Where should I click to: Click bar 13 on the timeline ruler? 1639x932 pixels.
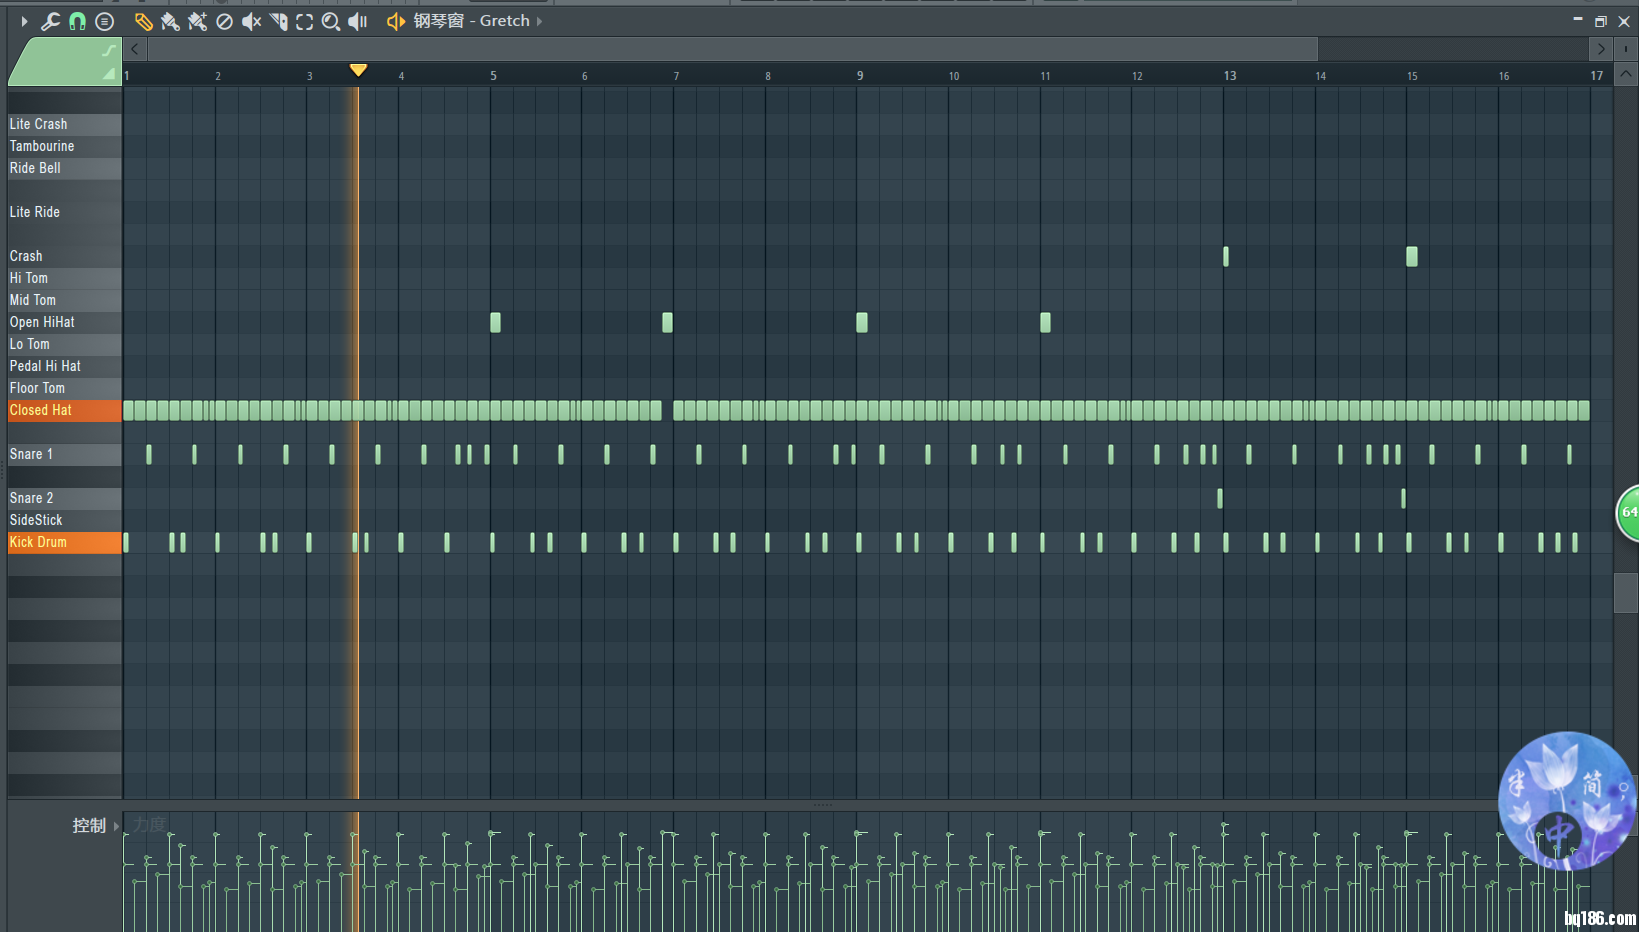(x=1229, y=76)
